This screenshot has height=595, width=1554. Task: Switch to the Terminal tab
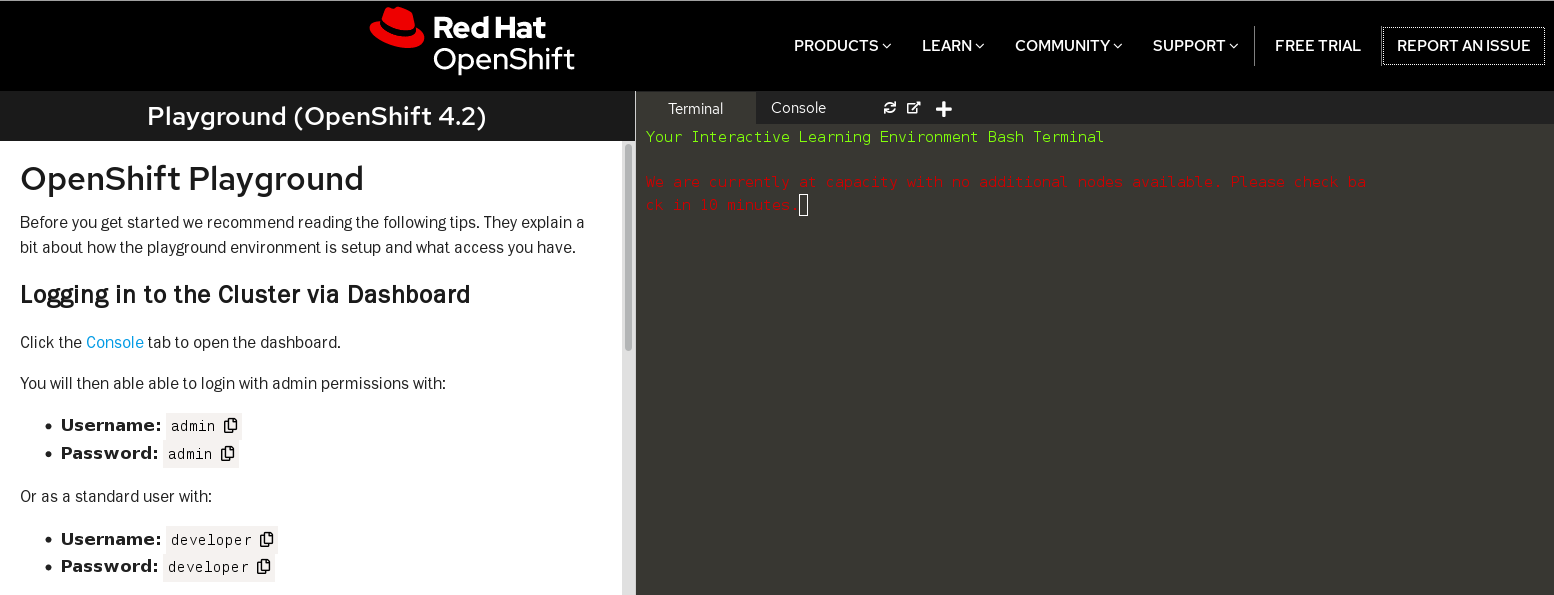[695, 109]
